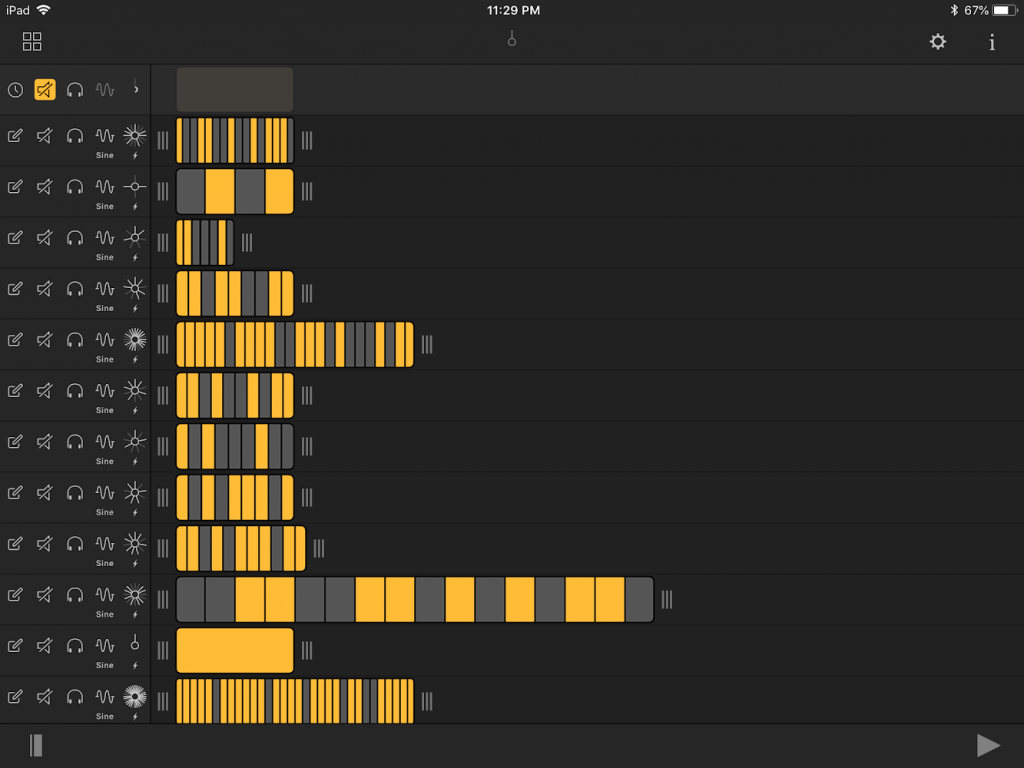
Task: Tap the 11:29 PM clock
Action: pyautogui.click(x=513, y=10)
